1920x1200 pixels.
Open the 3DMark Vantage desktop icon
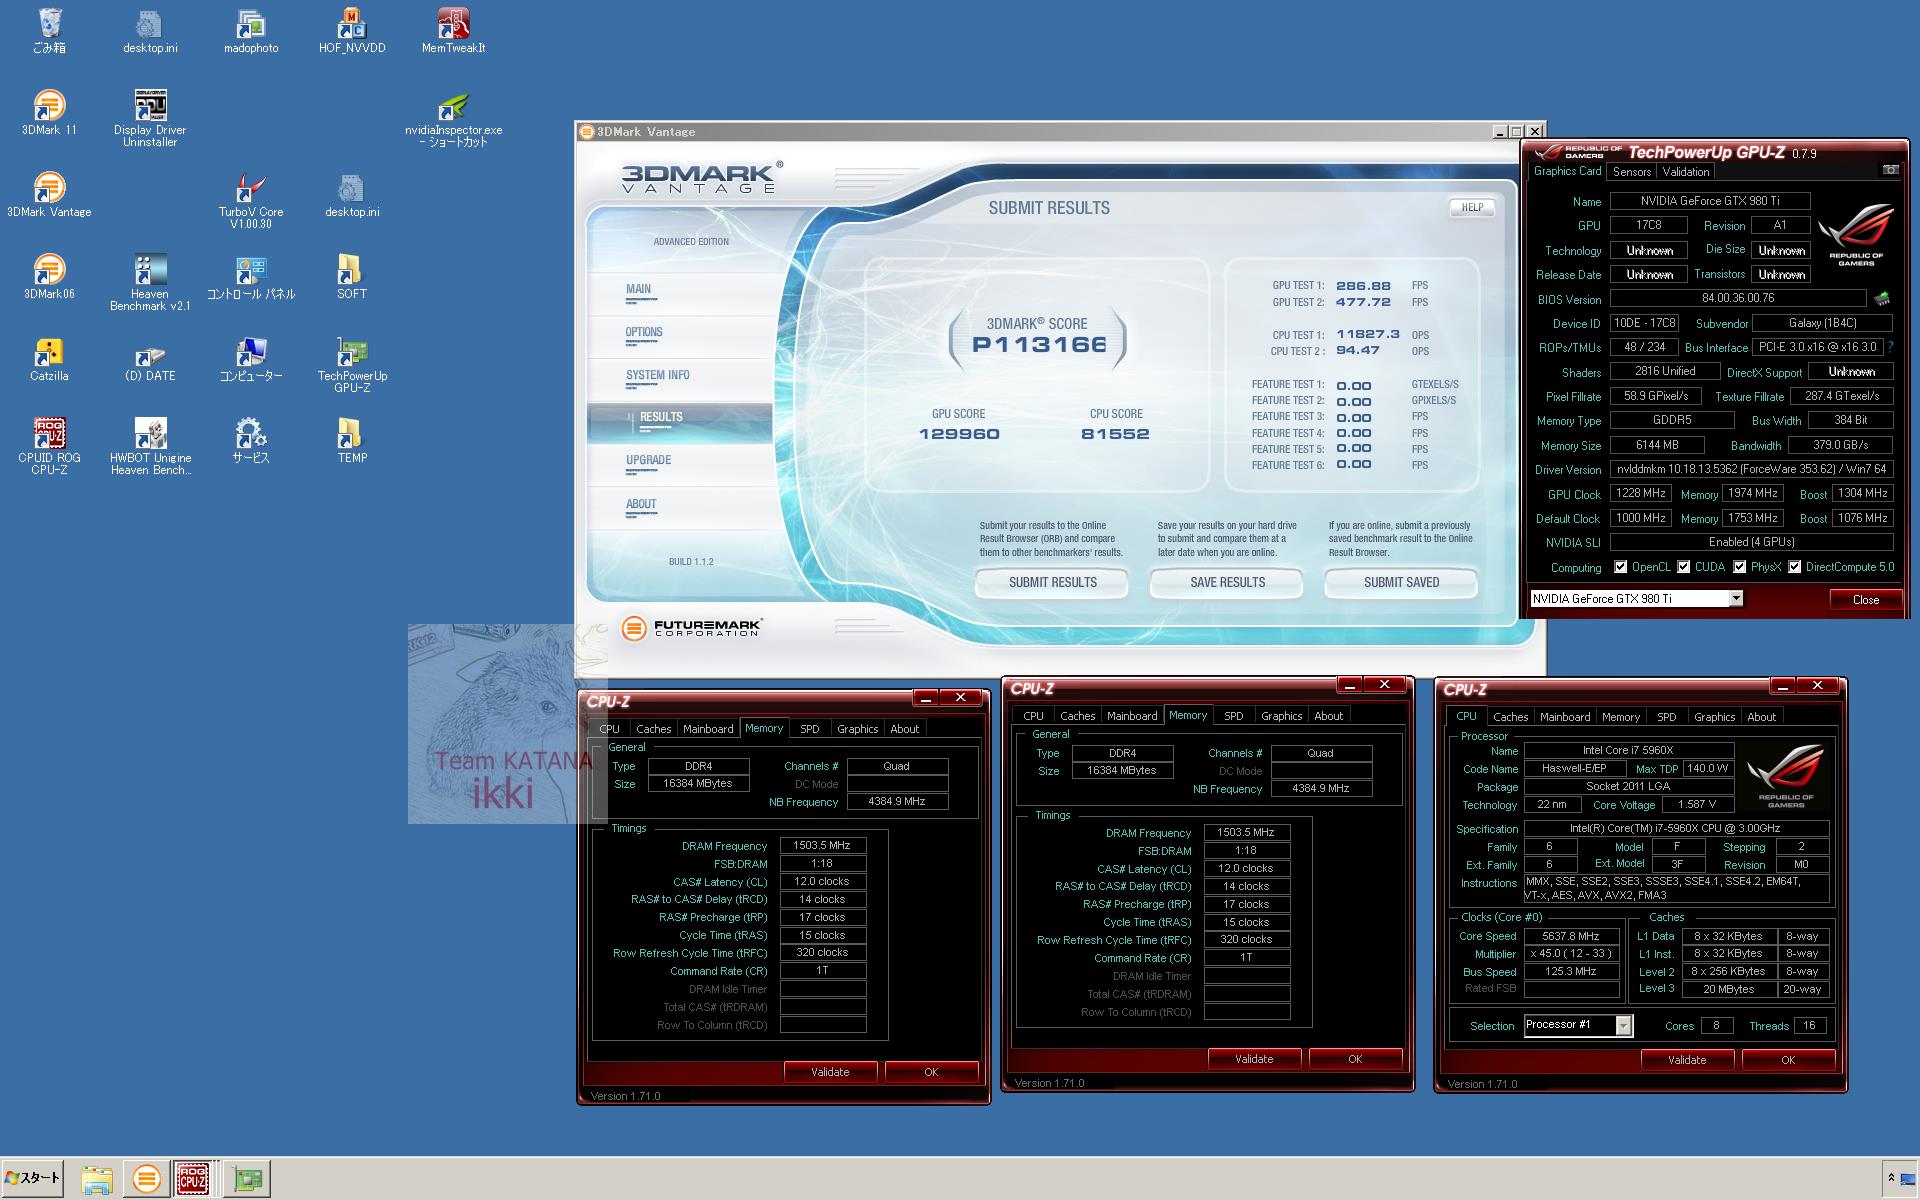point(49,194)
